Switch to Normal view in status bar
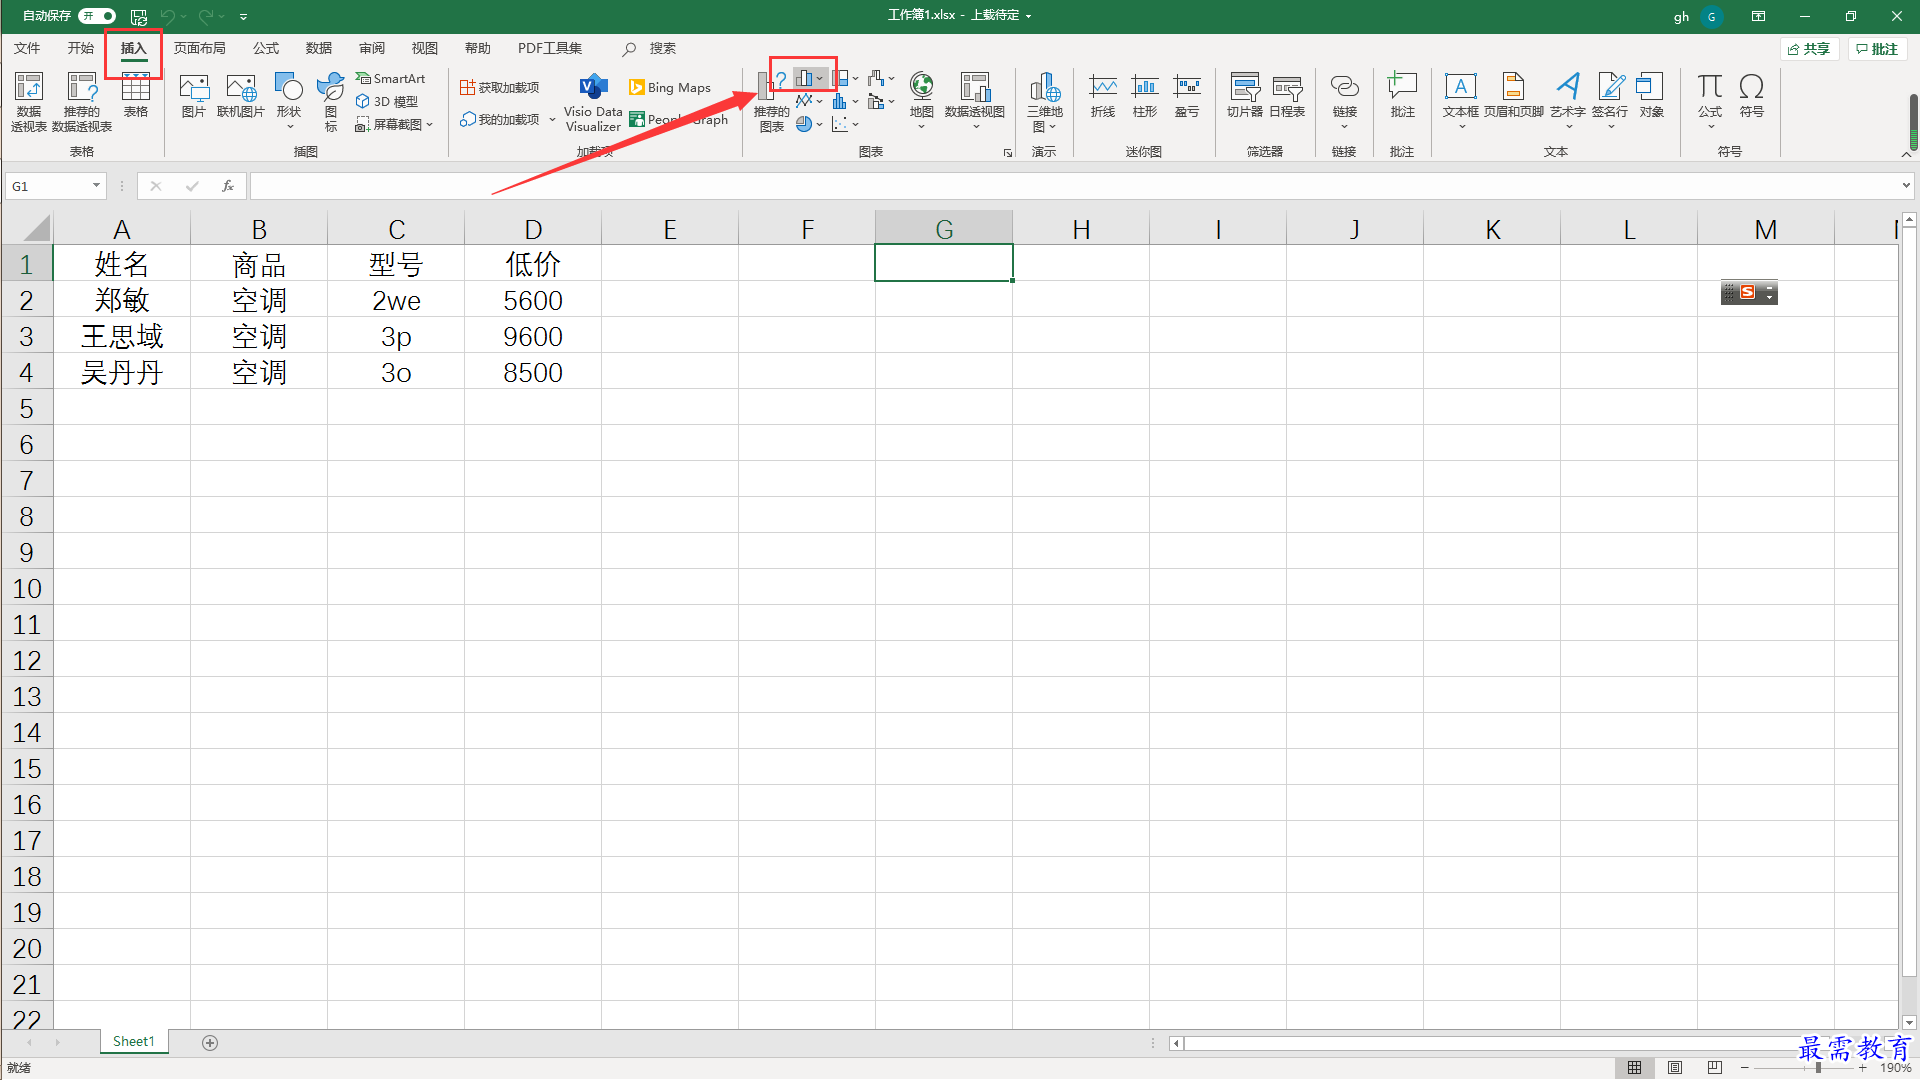The image size is (1920, 1080). [1634, 1068]
